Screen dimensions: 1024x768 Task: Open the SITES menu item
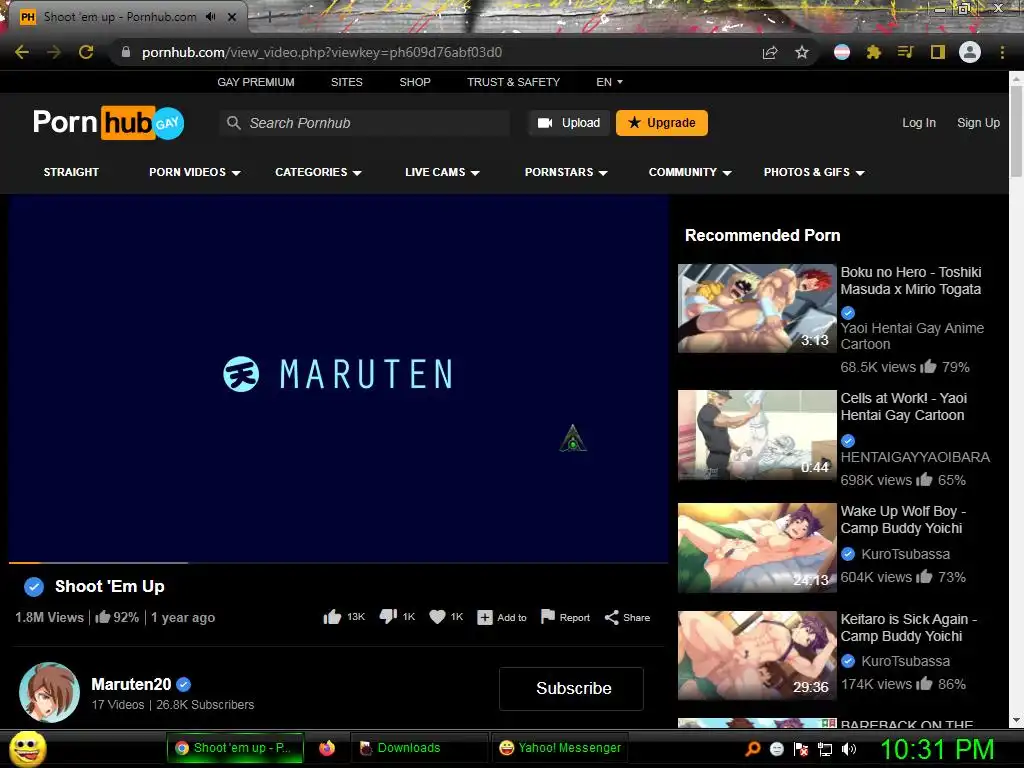tap(346, 82)
